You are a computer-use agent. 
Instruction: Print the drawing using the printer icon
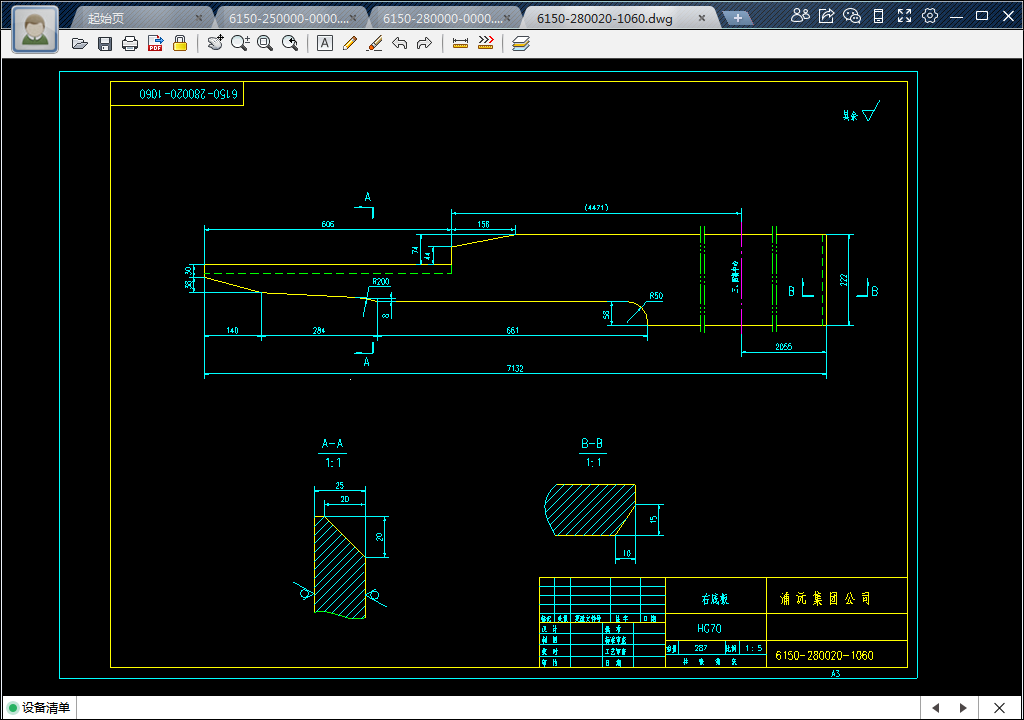pyautogui.click(x=130, y=43)
